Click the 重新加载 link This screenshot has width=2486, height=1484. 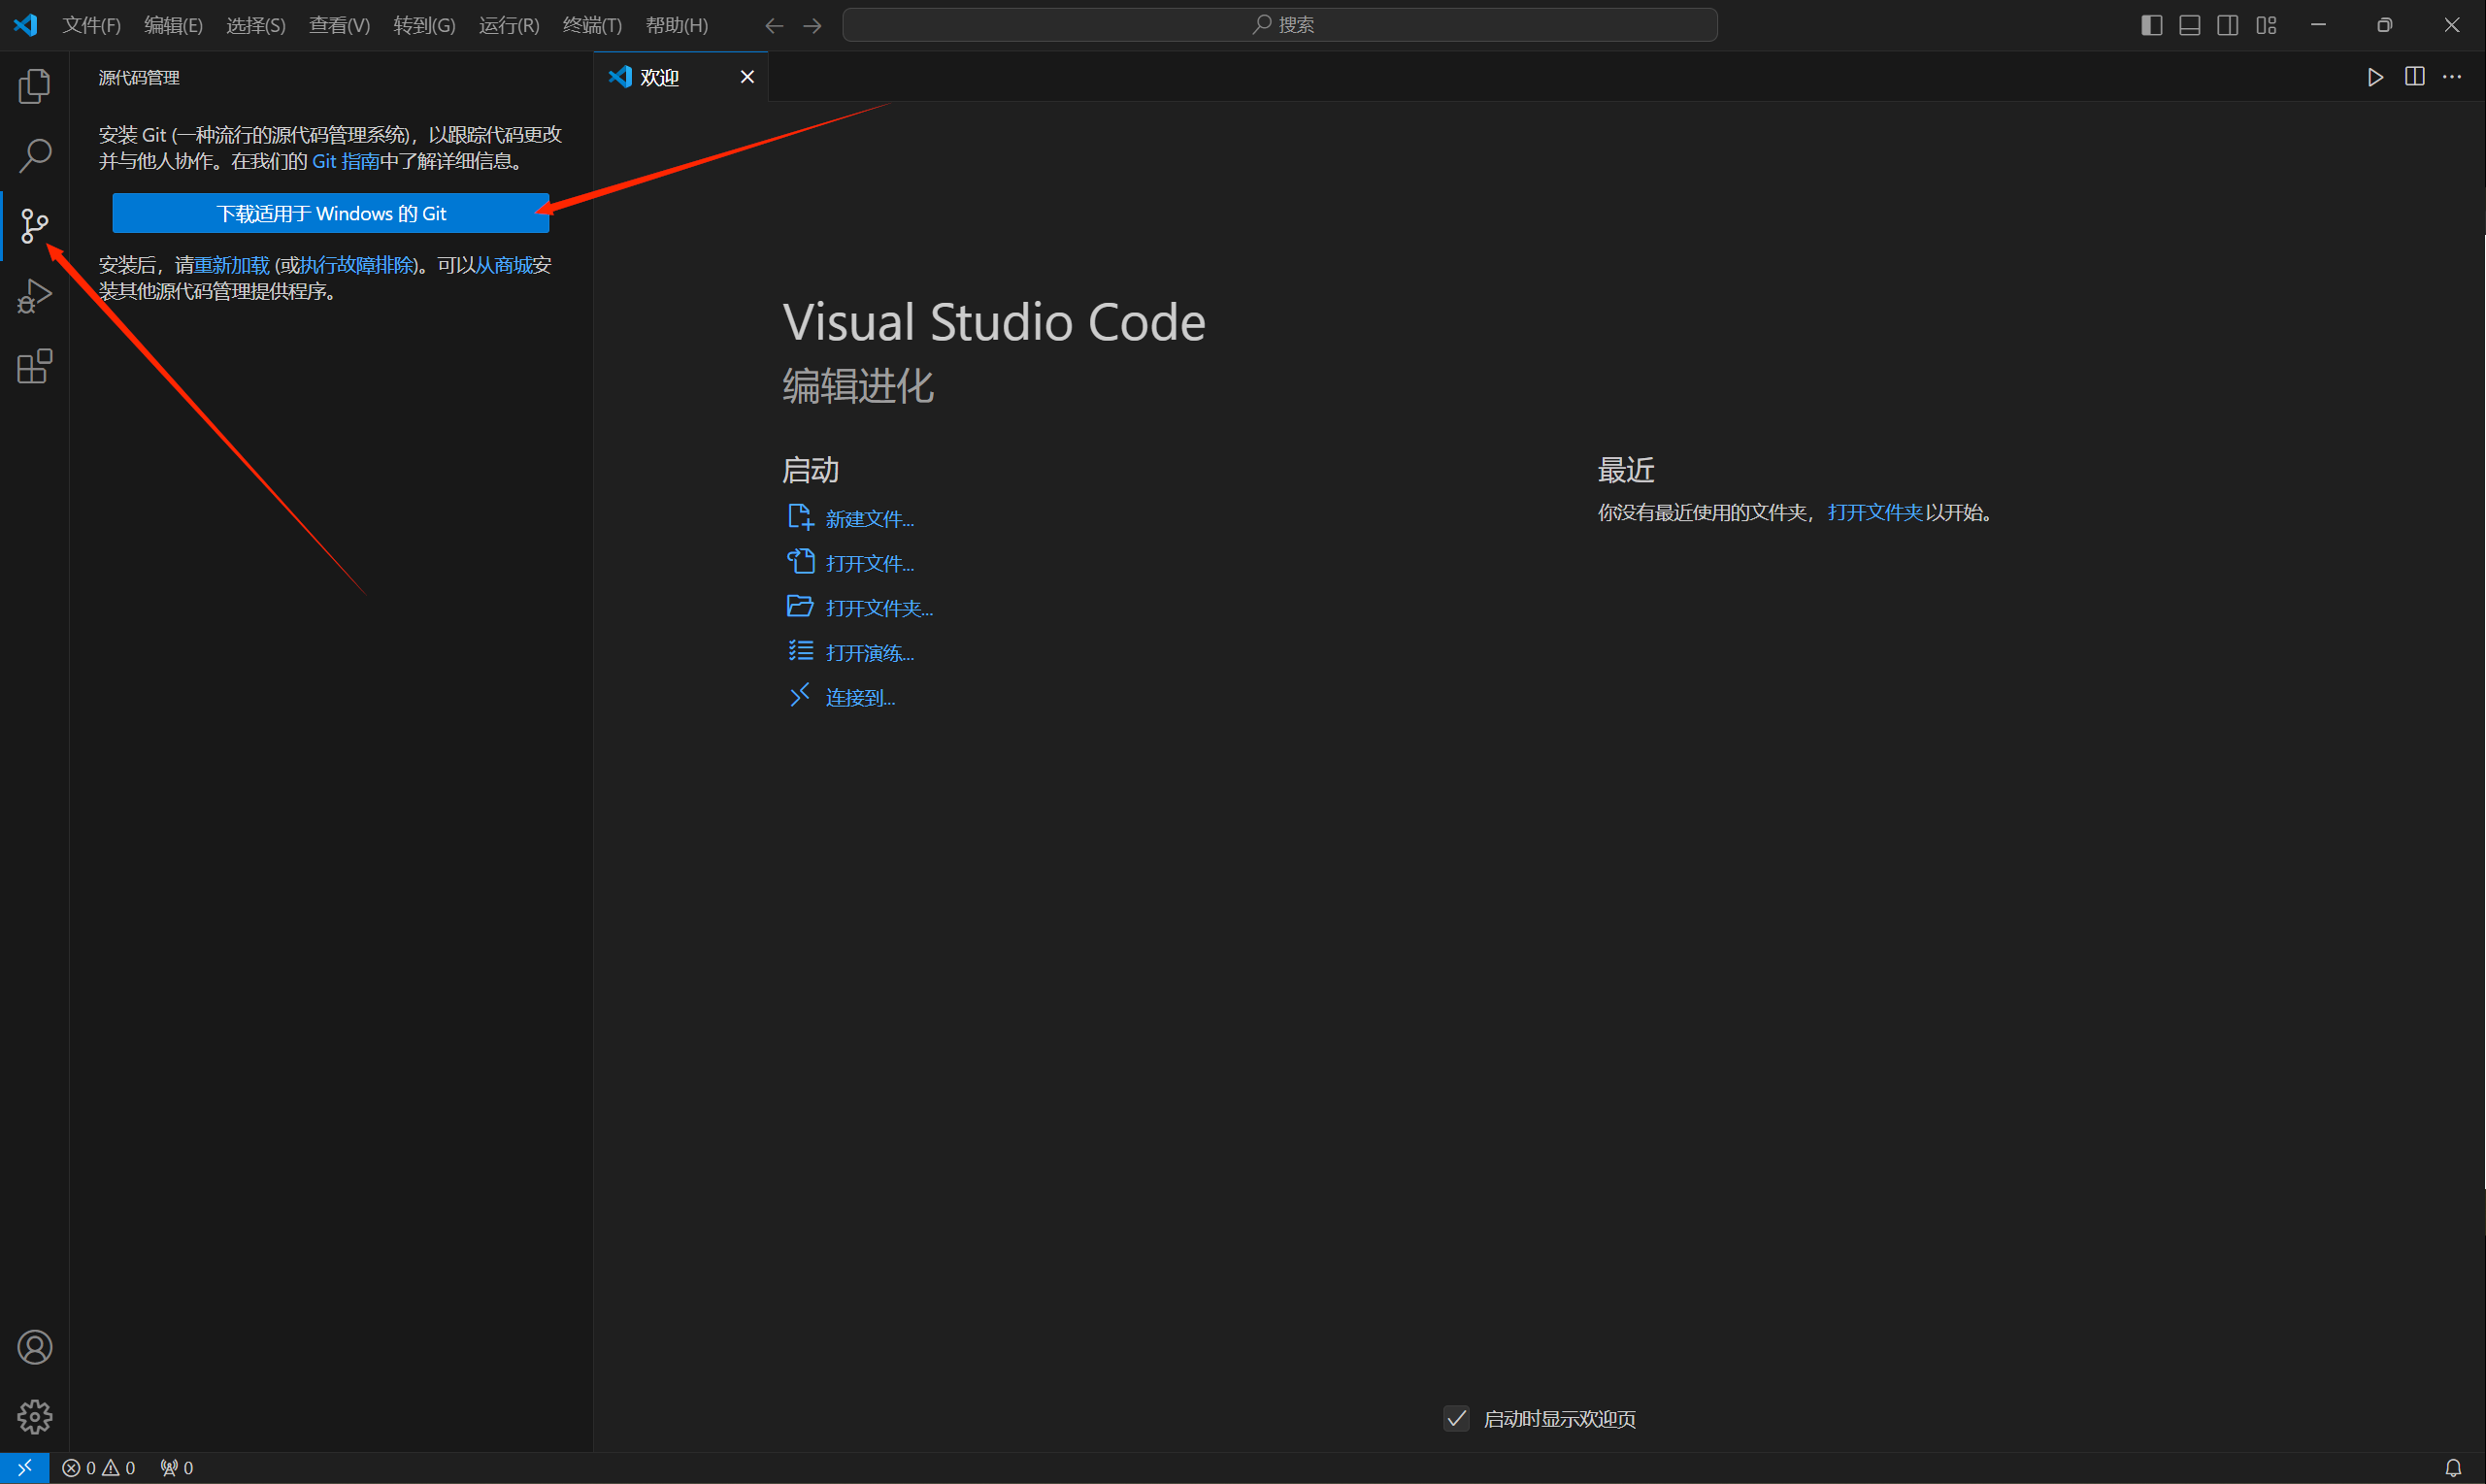(x=232, y=265)
